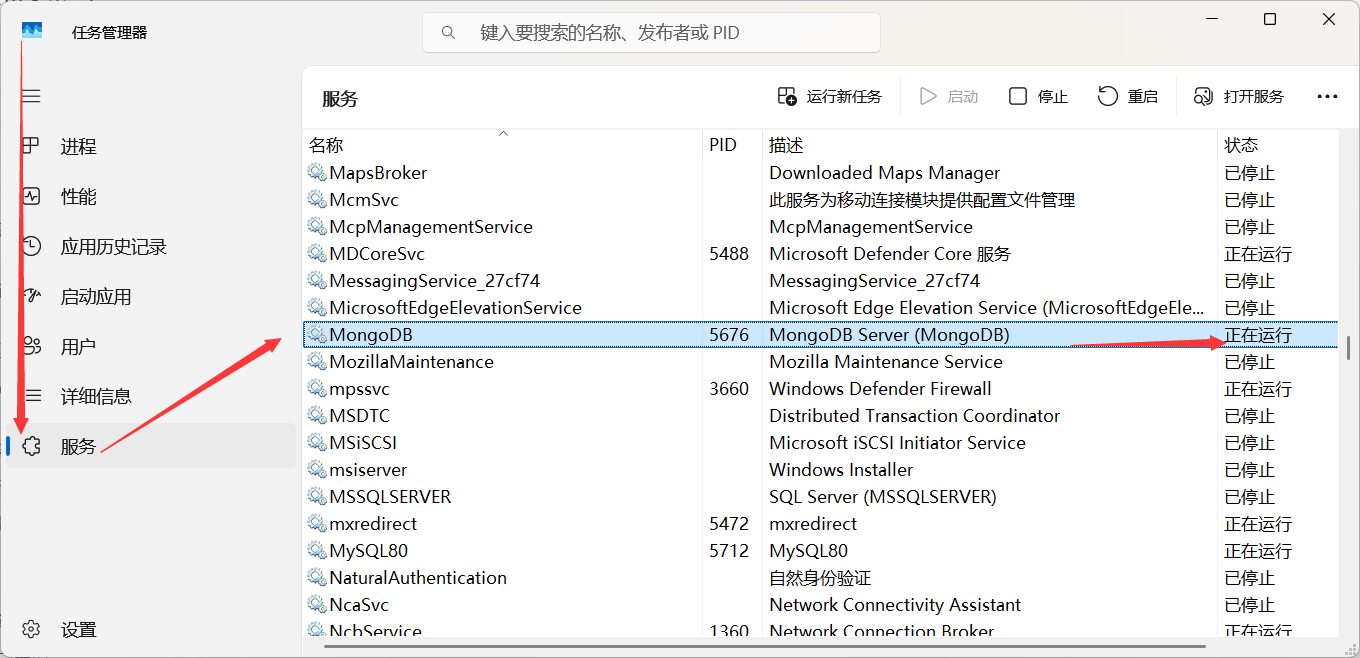This screenshot has width=1360, height=658.
Task: Open the 用户 page
Action: coord(150,347)
